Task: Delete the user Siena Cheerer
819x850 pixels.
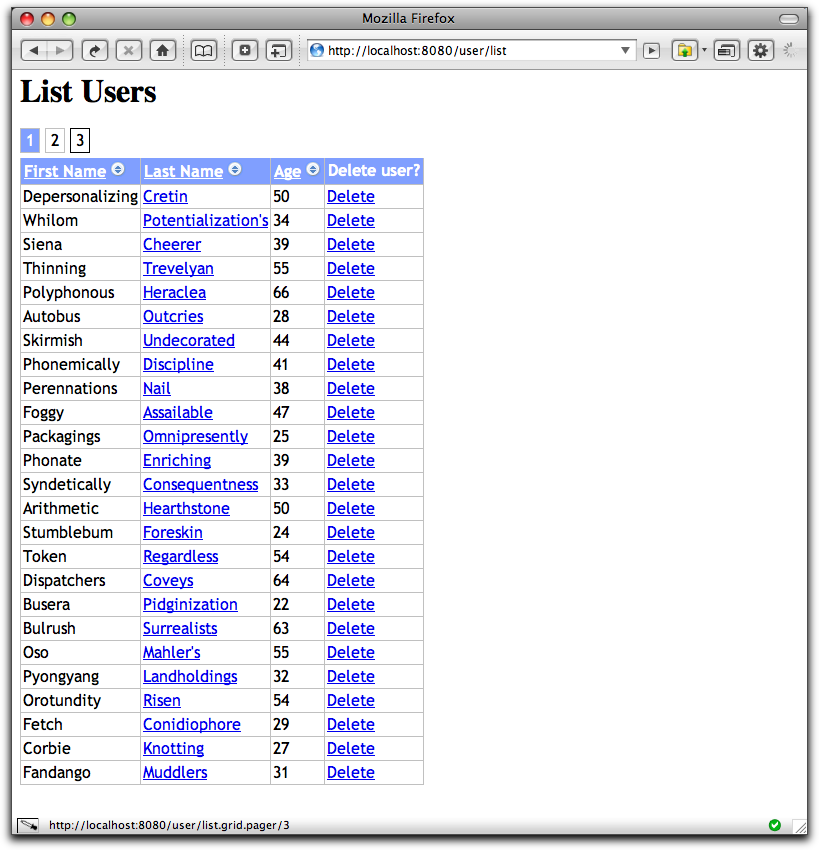Action: (350, 244)
